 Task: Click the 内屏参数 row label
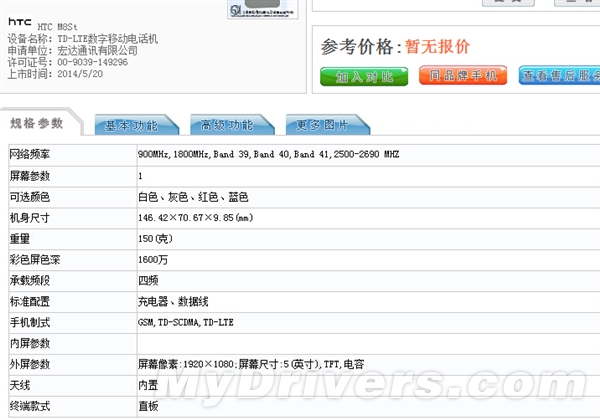coord(30,343)
